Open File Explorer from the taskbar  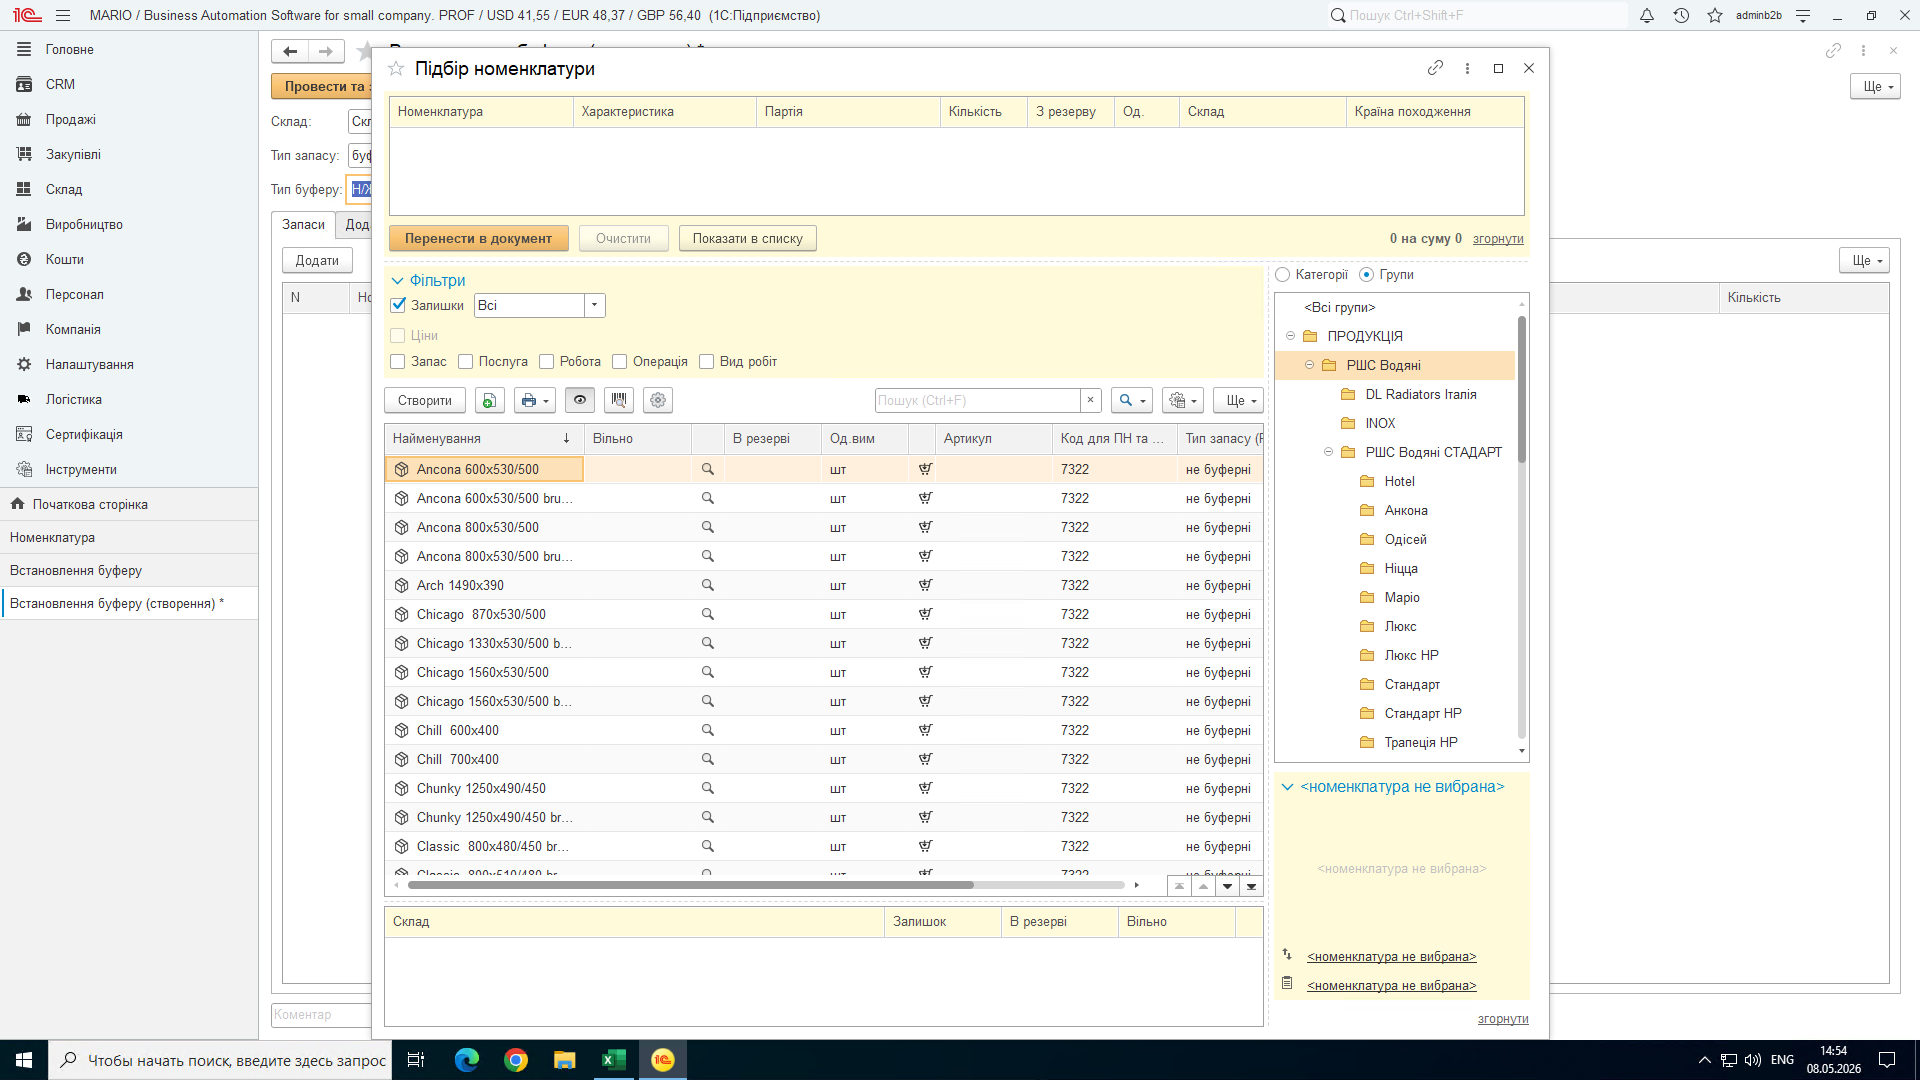point(565,1060)
